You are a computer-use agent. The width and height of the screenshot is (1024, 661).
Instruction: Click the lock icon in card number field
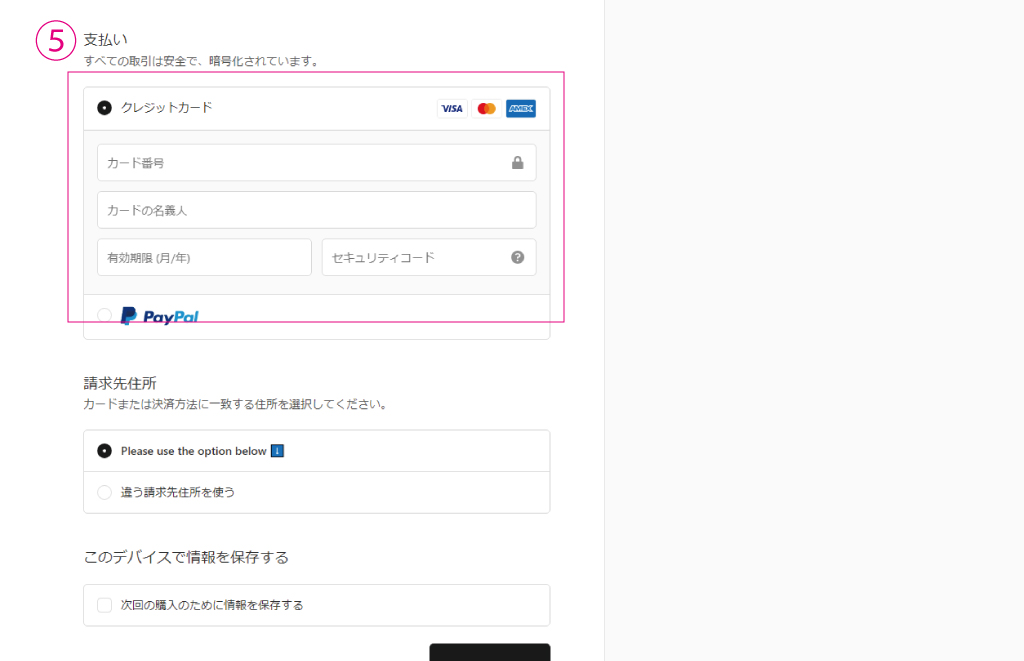click(517, 163)
